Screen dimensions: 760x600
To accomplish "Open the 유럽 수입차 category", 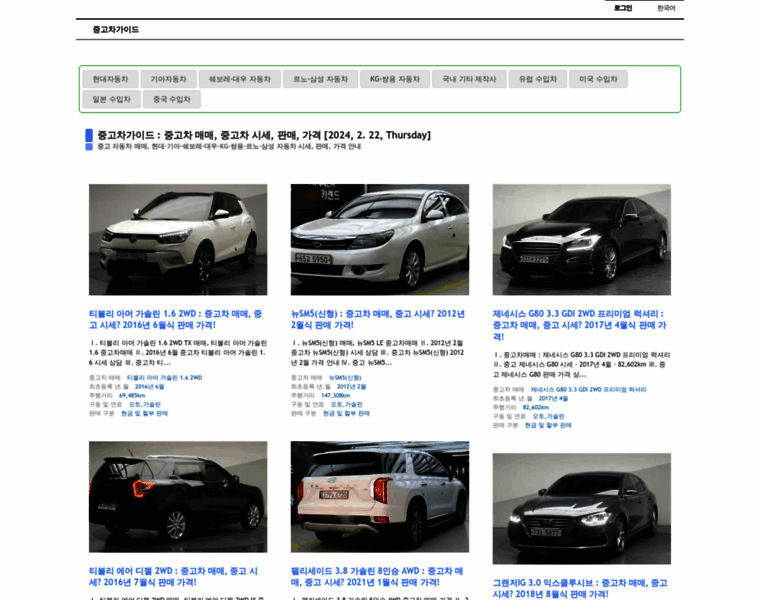I will pos(538,79).
